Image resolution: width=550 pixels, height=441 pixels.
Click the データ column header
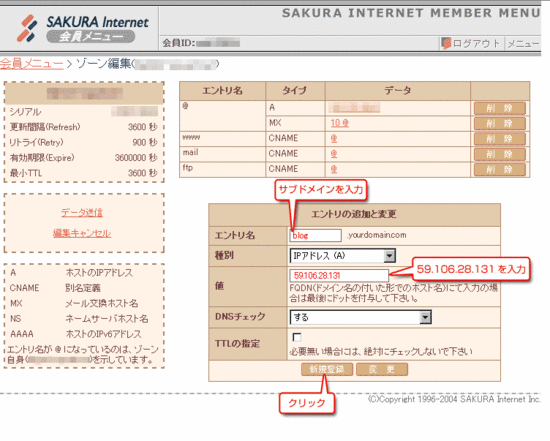point(397,91)
